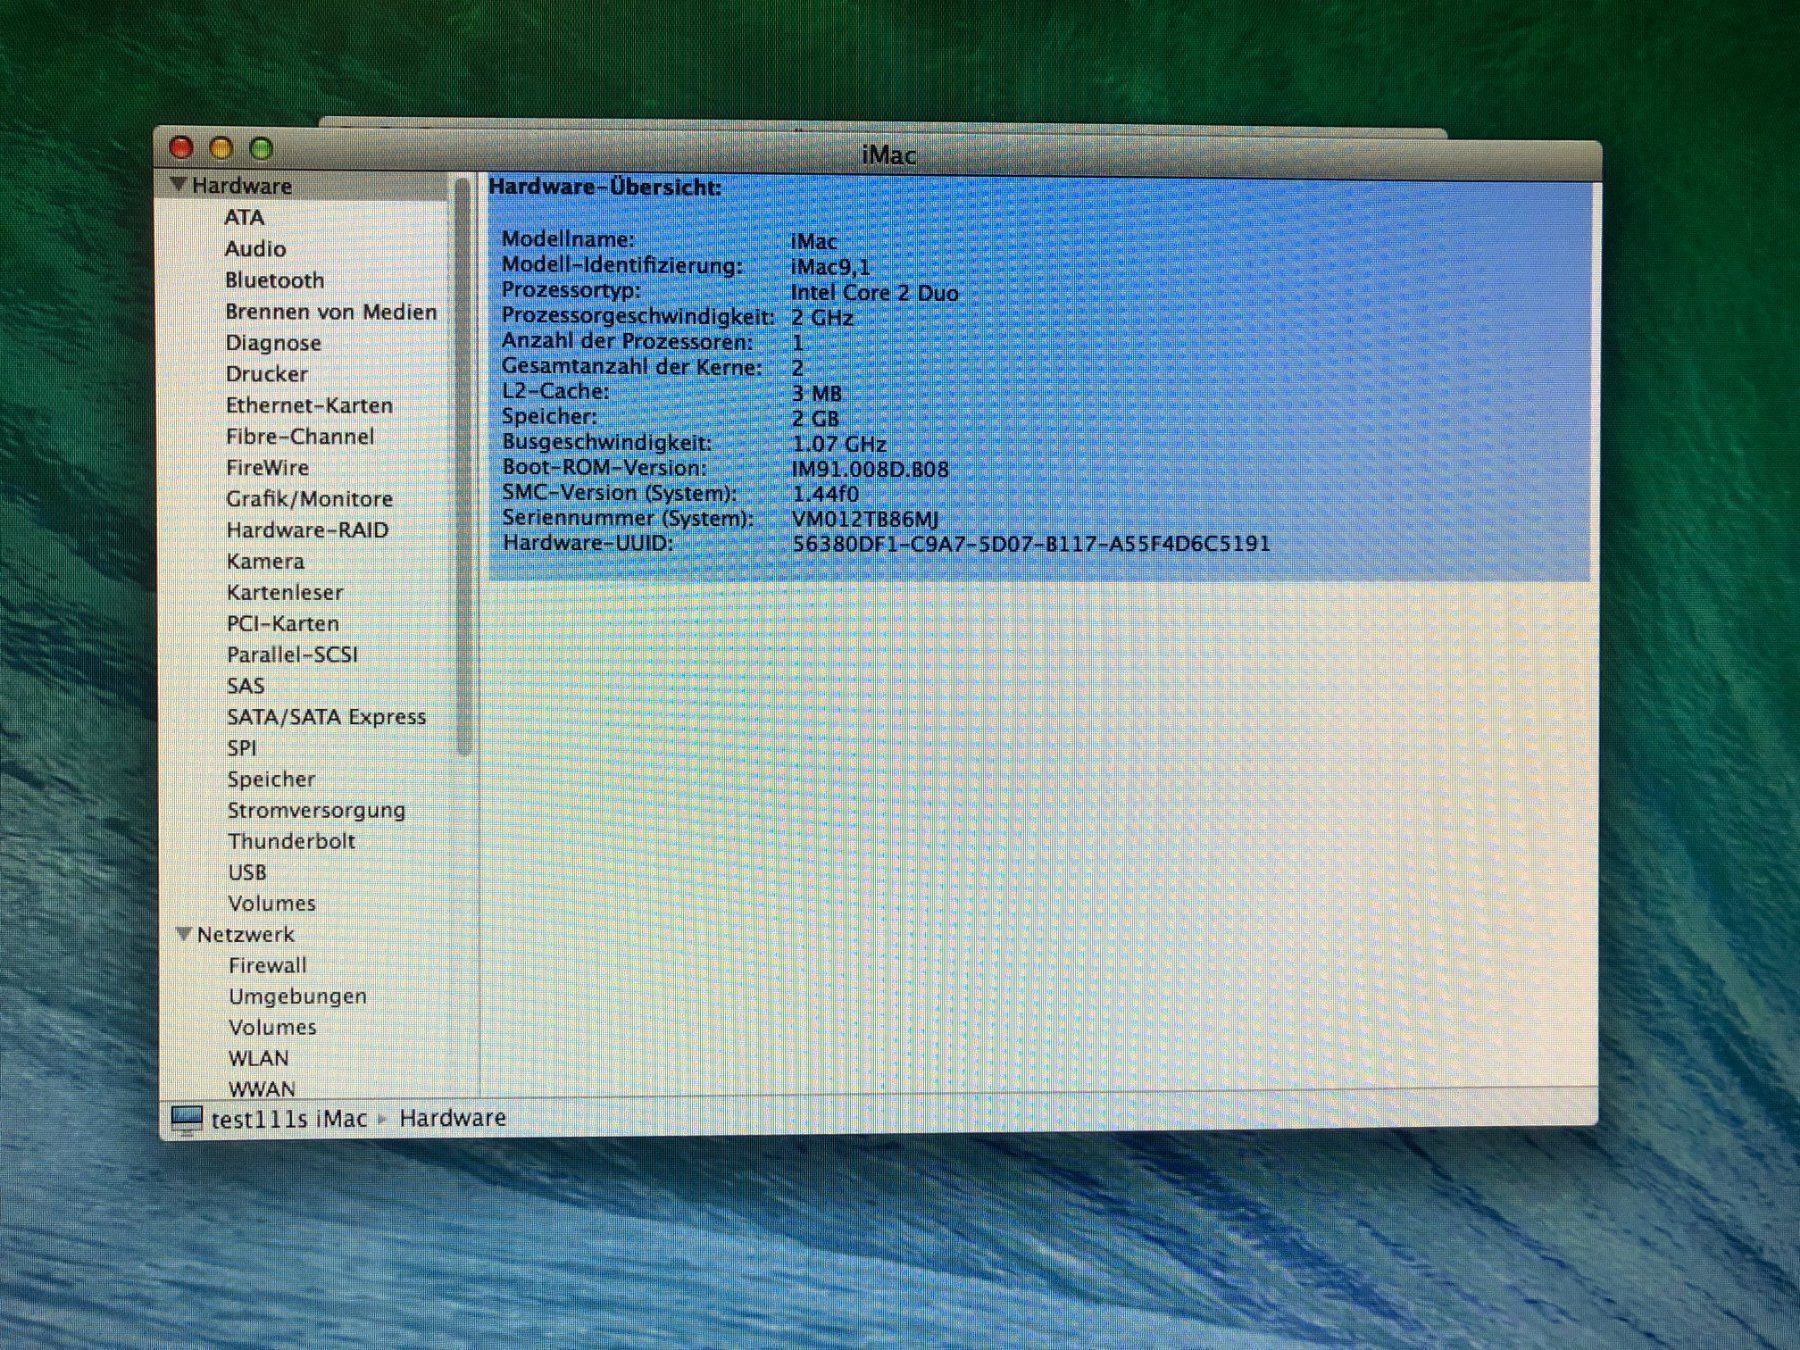Select Umgebungen entry
Viewport: 1800px width, 1350px height.
point(297,997)
